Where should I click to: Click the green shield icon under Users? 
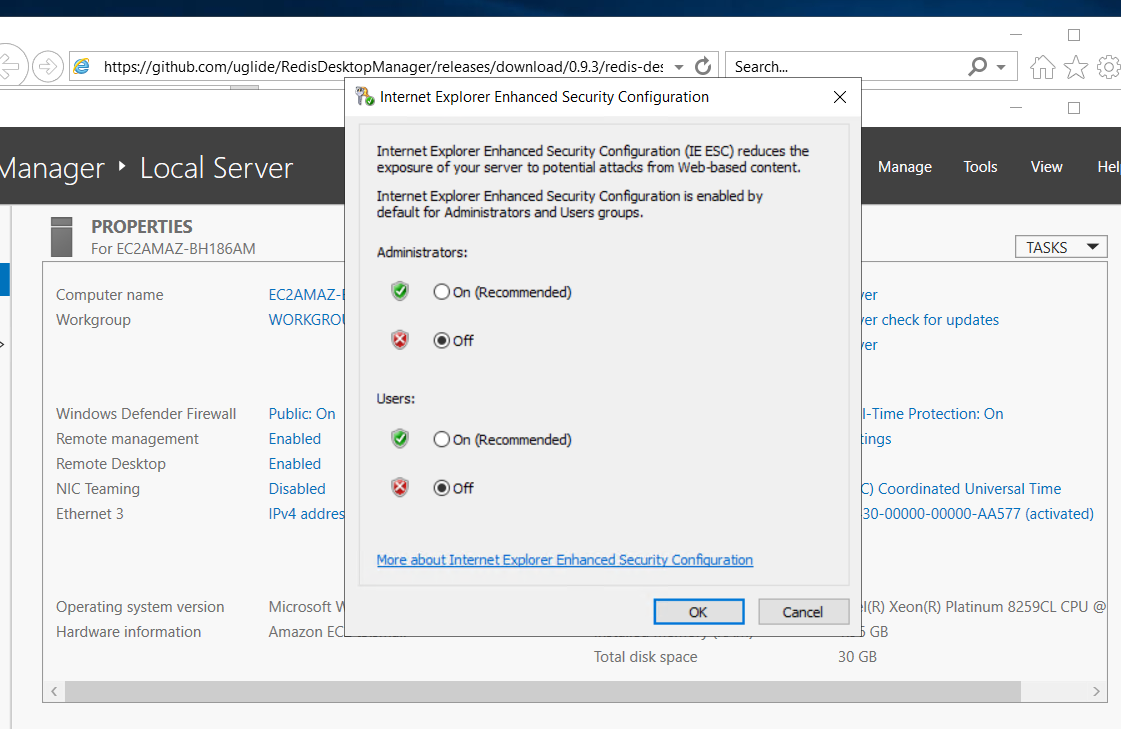[x=400, y=439]
